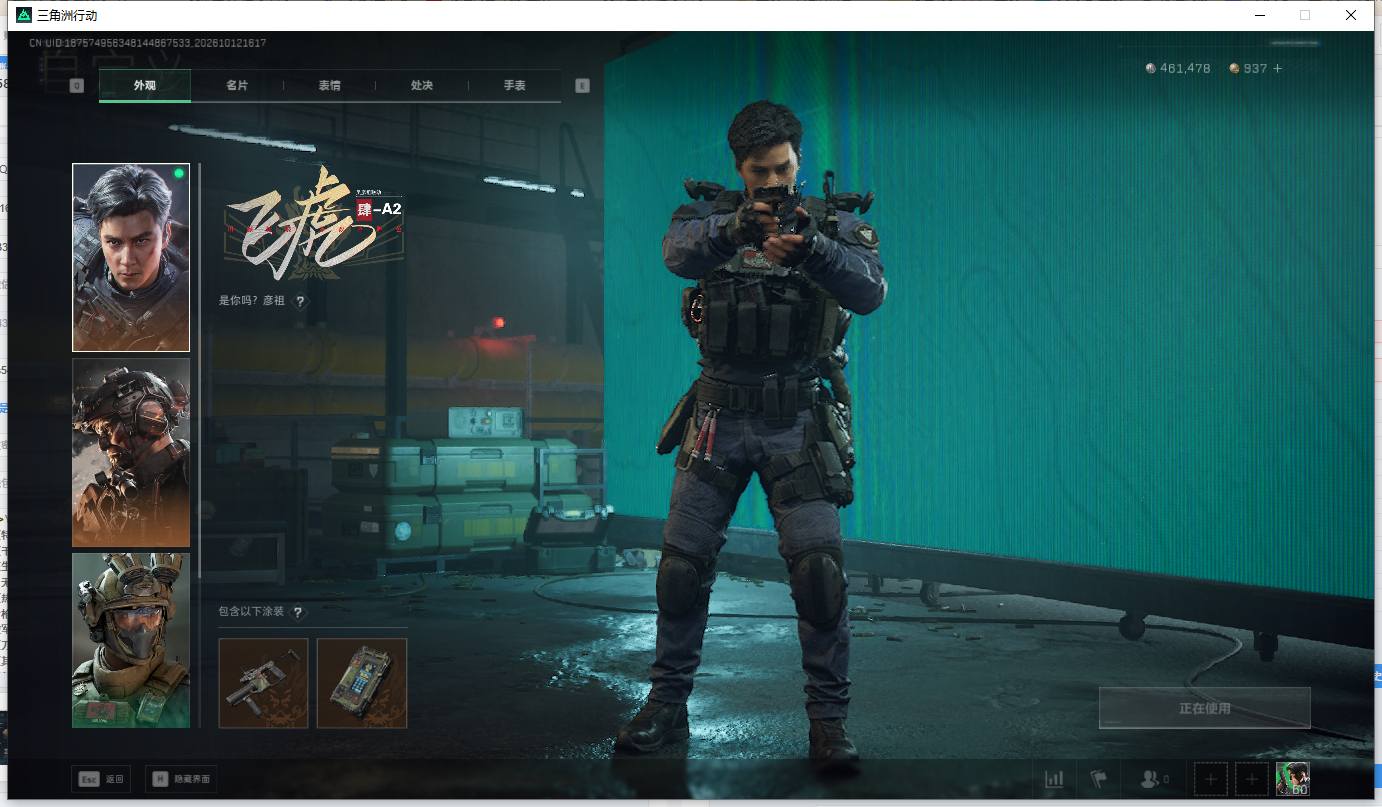Screen dimensions: 1382x807
Task: Select the 外观 tab
Action: (145, 86)
